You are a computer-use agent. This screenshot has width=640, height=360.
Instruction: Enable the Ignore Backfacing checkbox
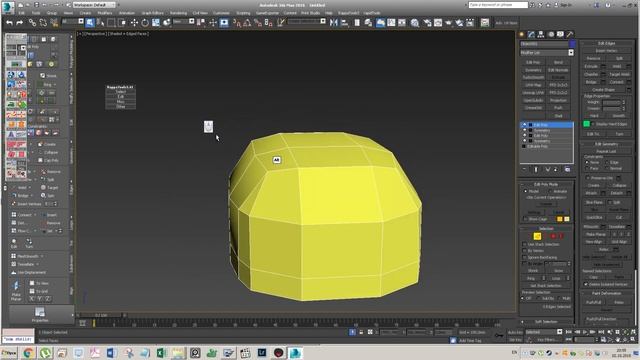tap(524, 258)
